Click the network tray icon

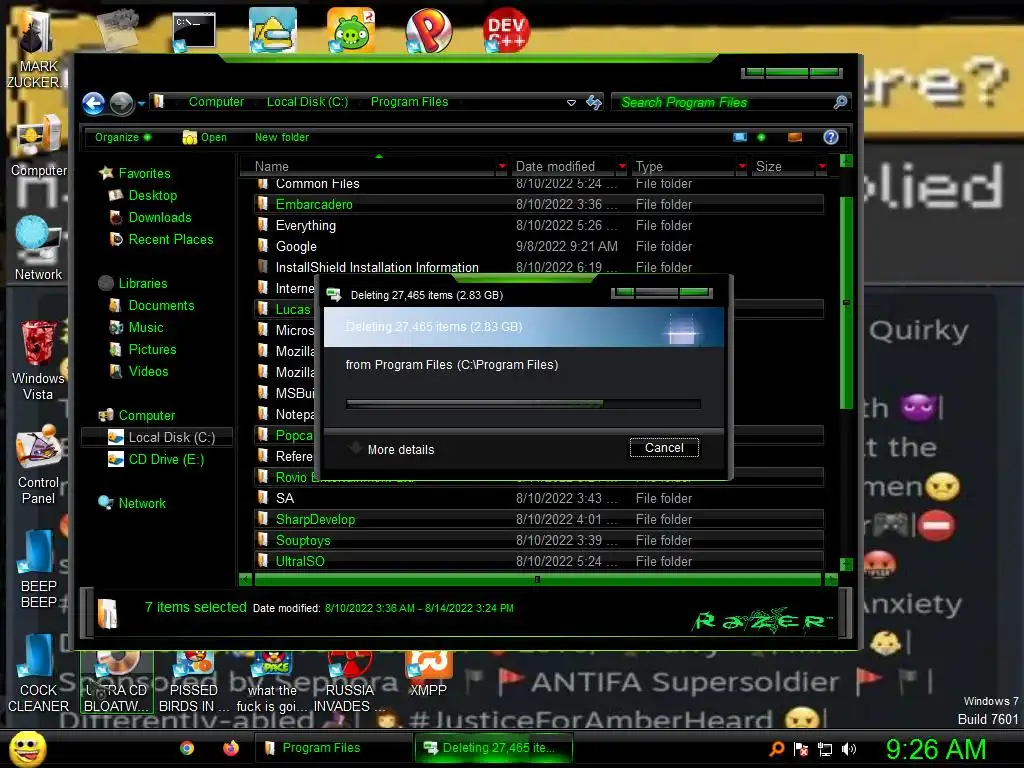click(x=825, y=749)
